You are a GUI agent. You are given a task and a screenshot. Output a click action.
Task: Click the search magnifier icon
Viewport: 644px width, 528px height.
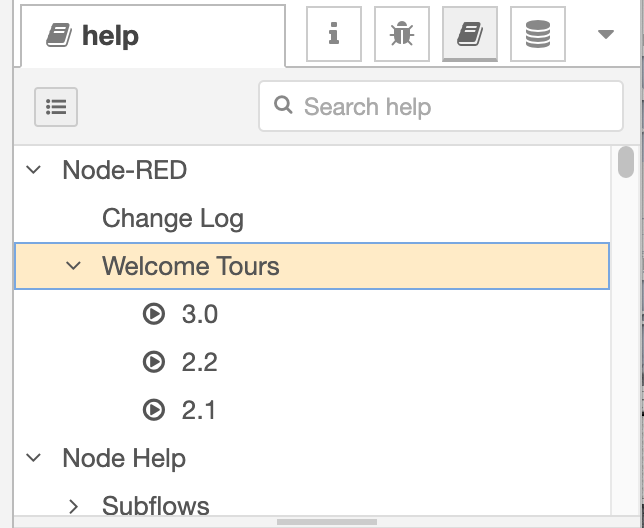point(283,105)
